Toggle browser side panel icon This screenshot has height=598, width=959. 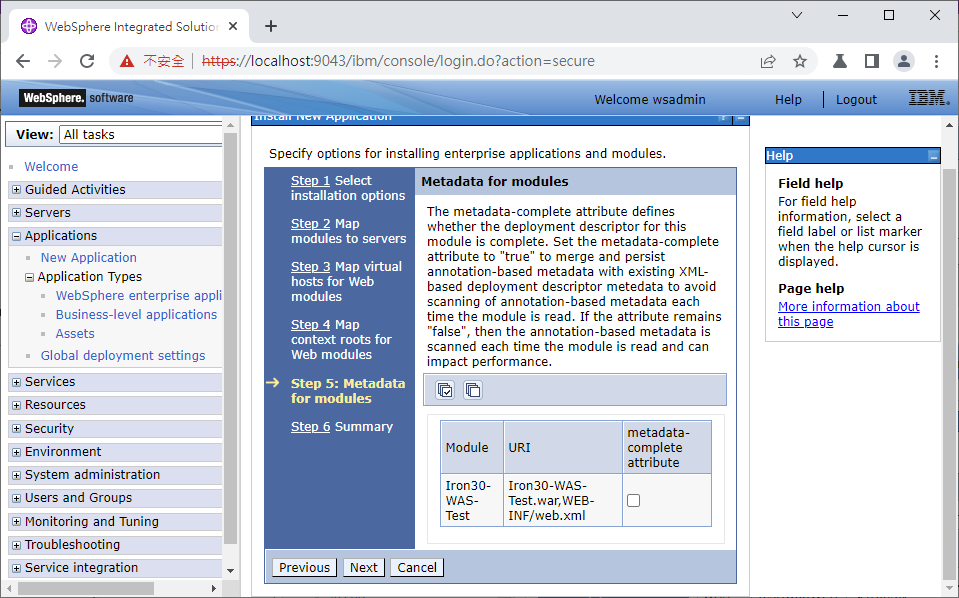click(x=872, y=61)
